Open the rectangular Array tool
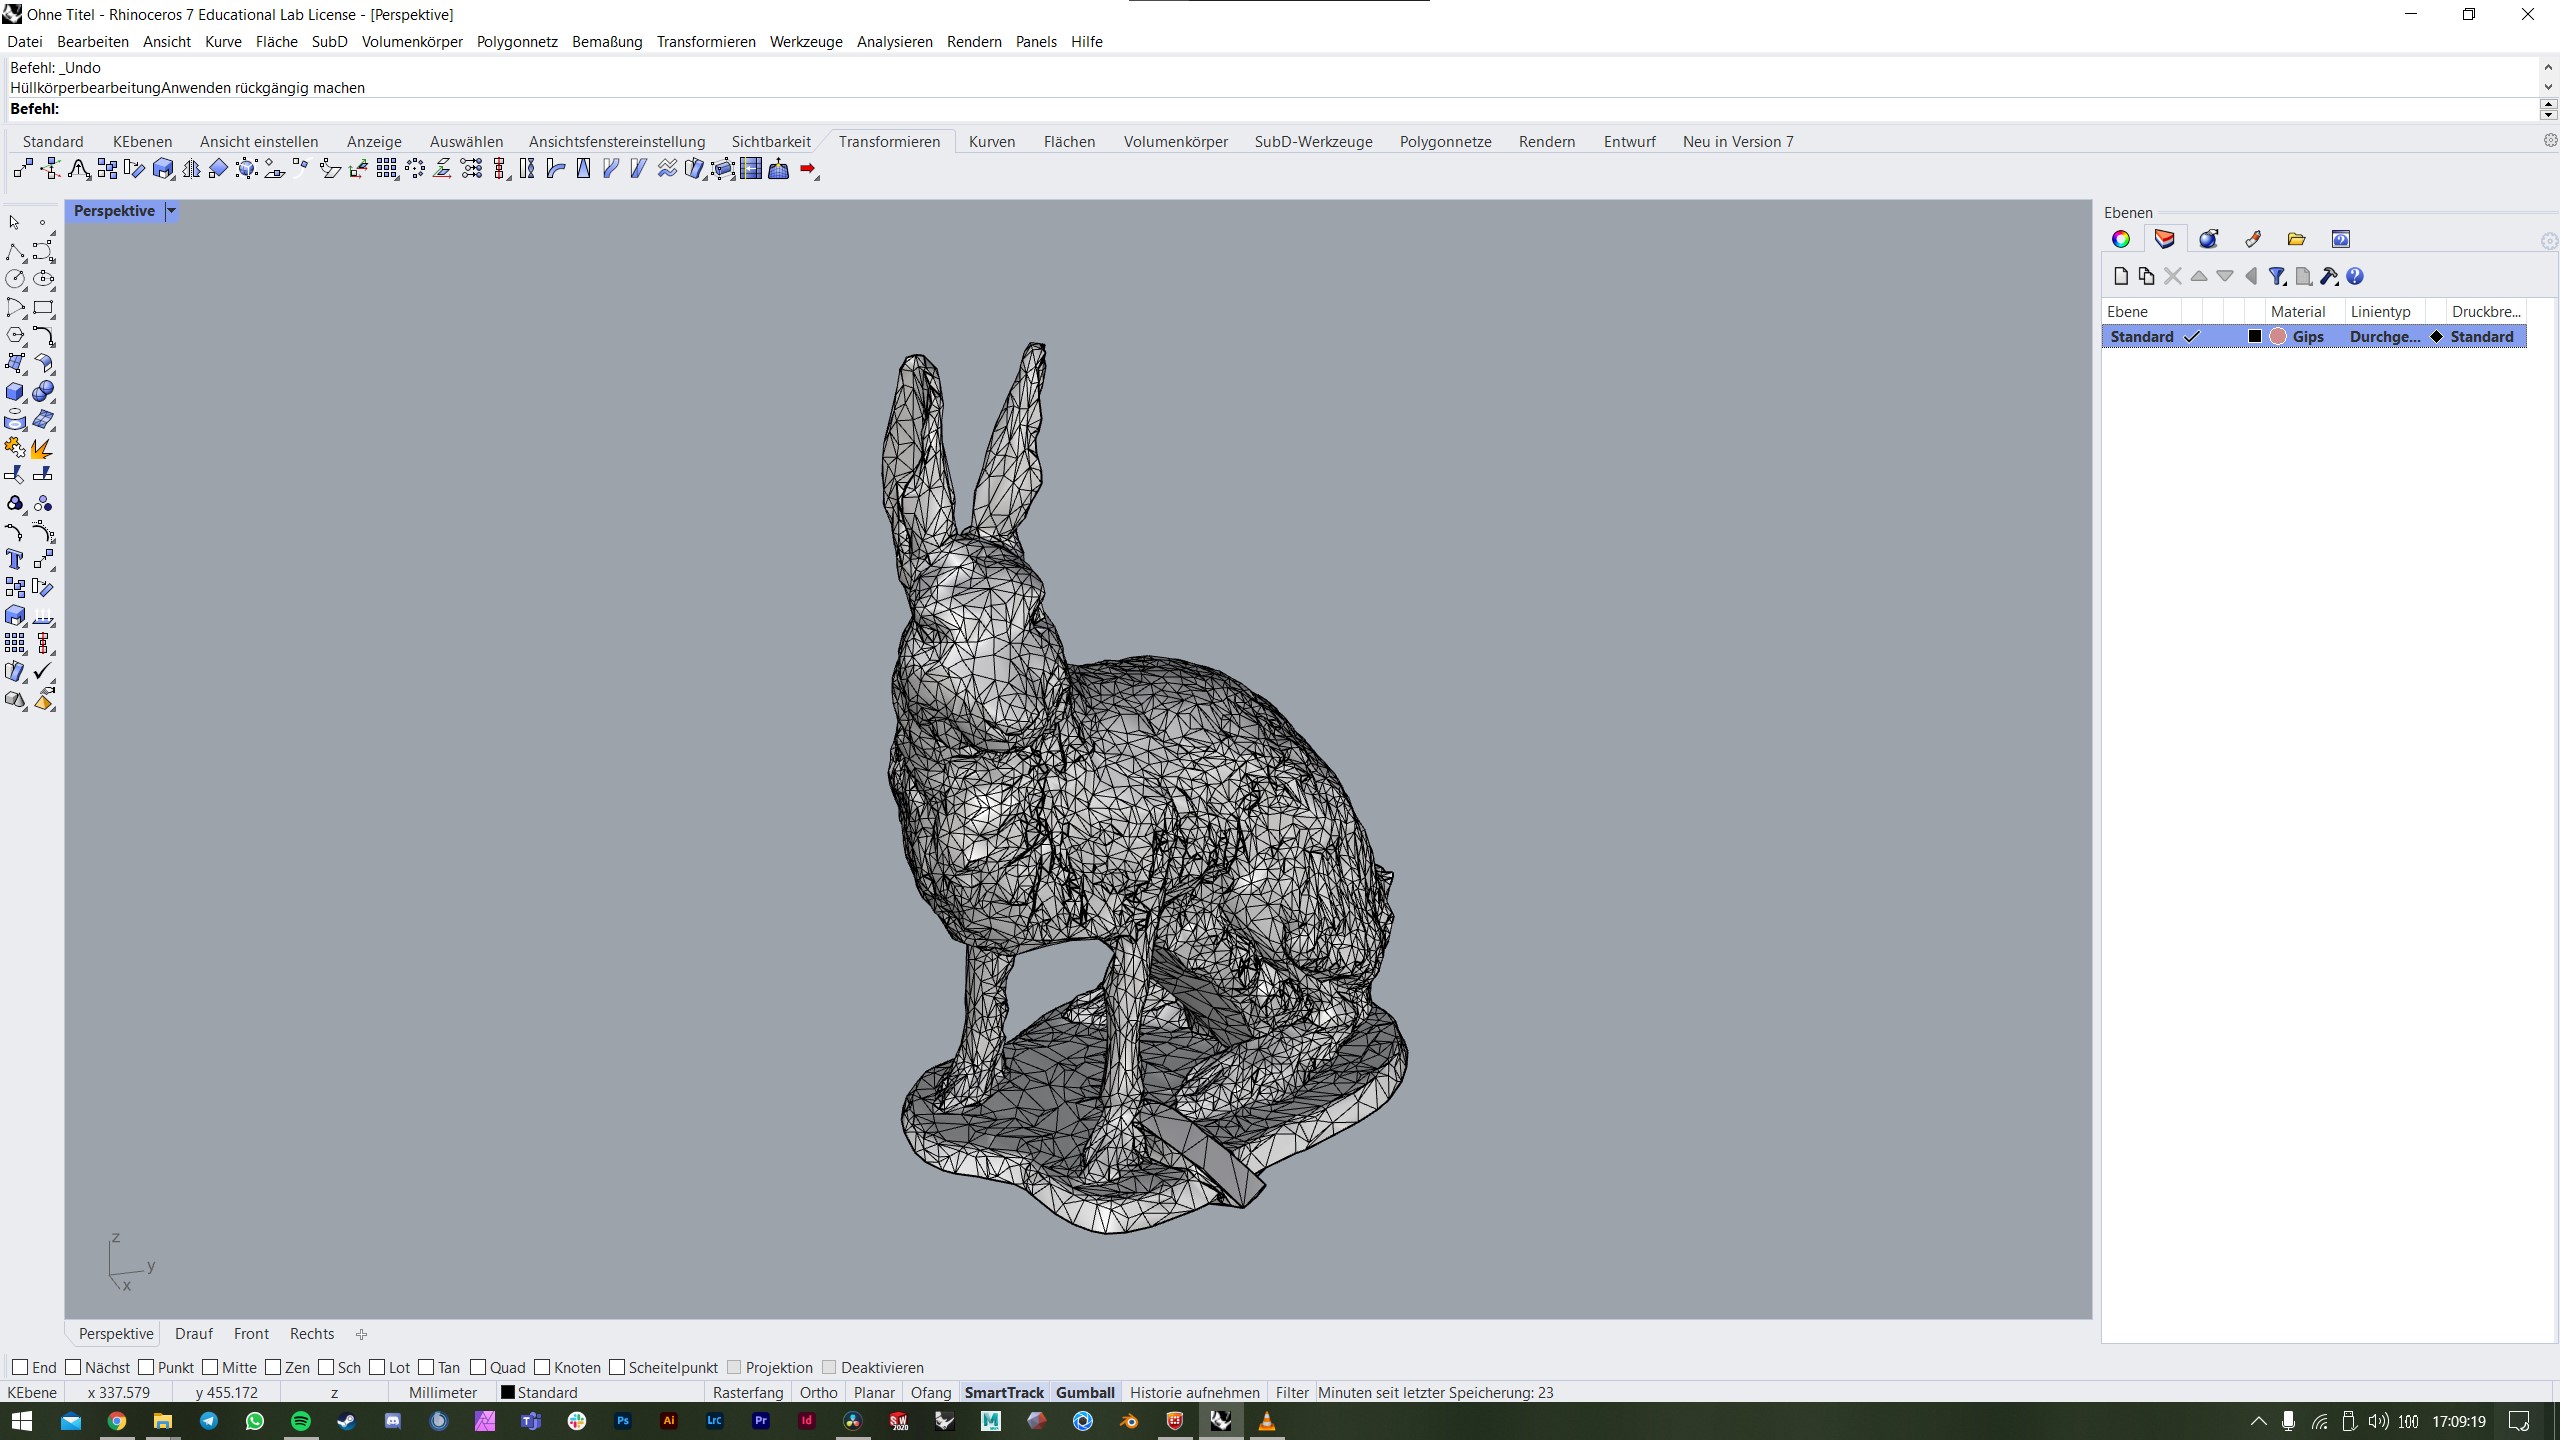This screenshot has width=2560, height=1440. tap(386, 169)
